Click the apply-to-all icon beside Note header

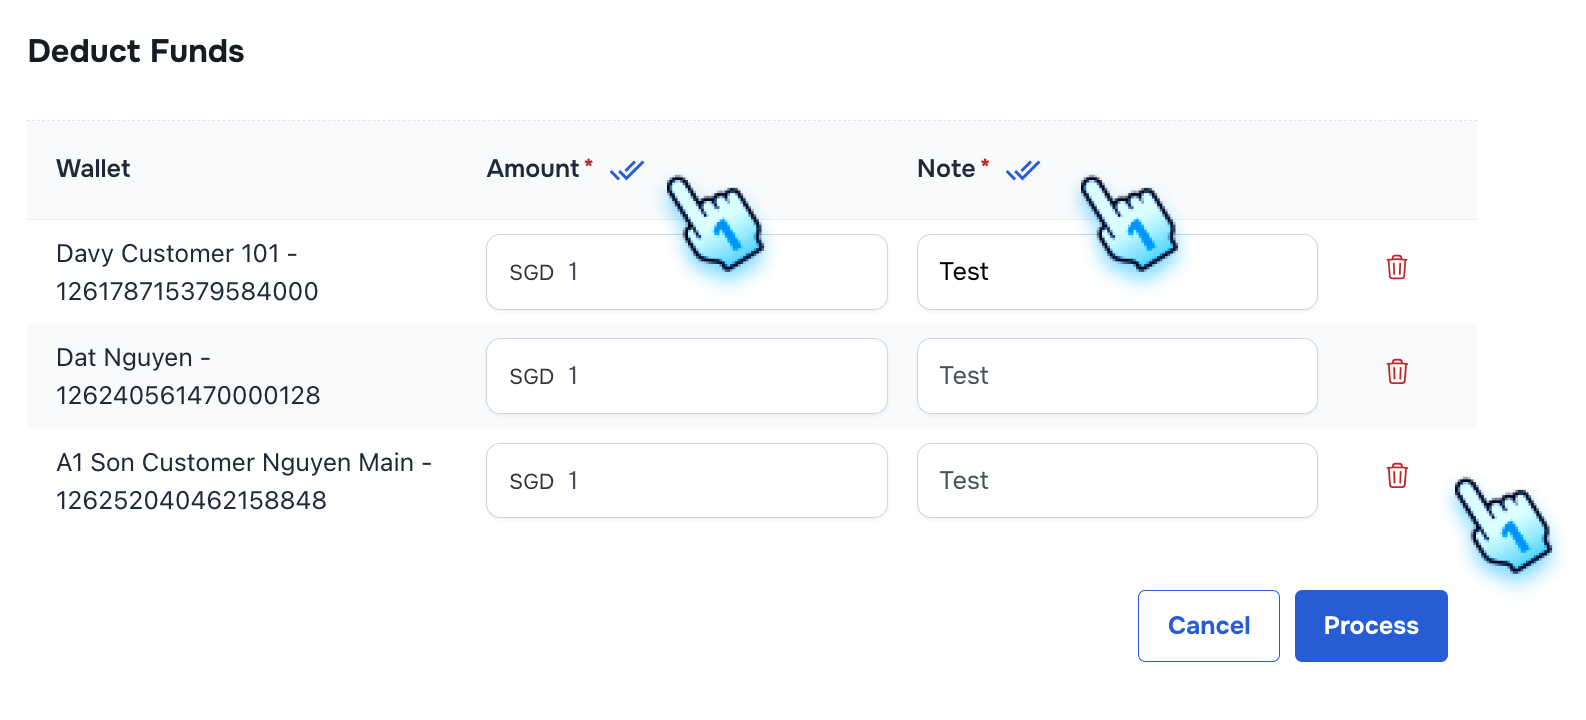click(1022, 170)
